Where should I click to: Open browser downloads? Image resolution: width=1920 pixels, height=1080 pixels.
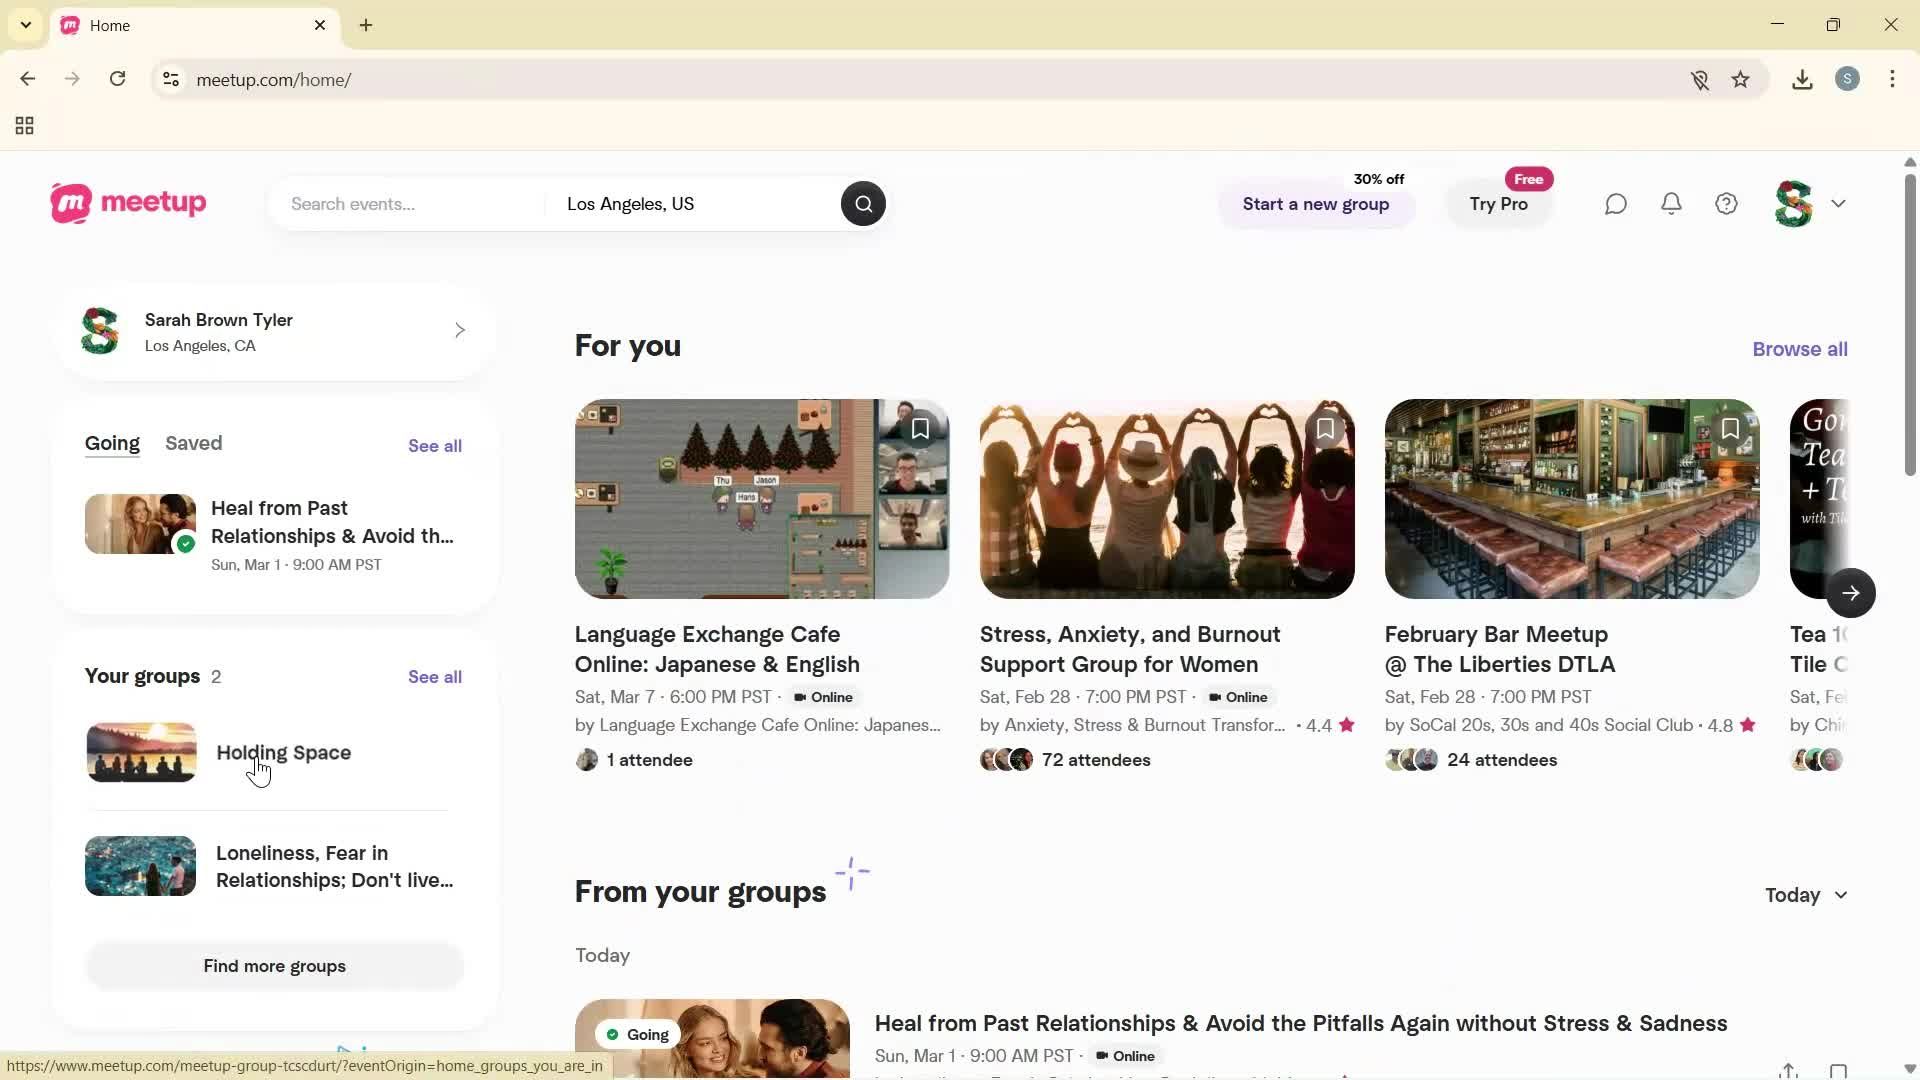[1802, 79]
